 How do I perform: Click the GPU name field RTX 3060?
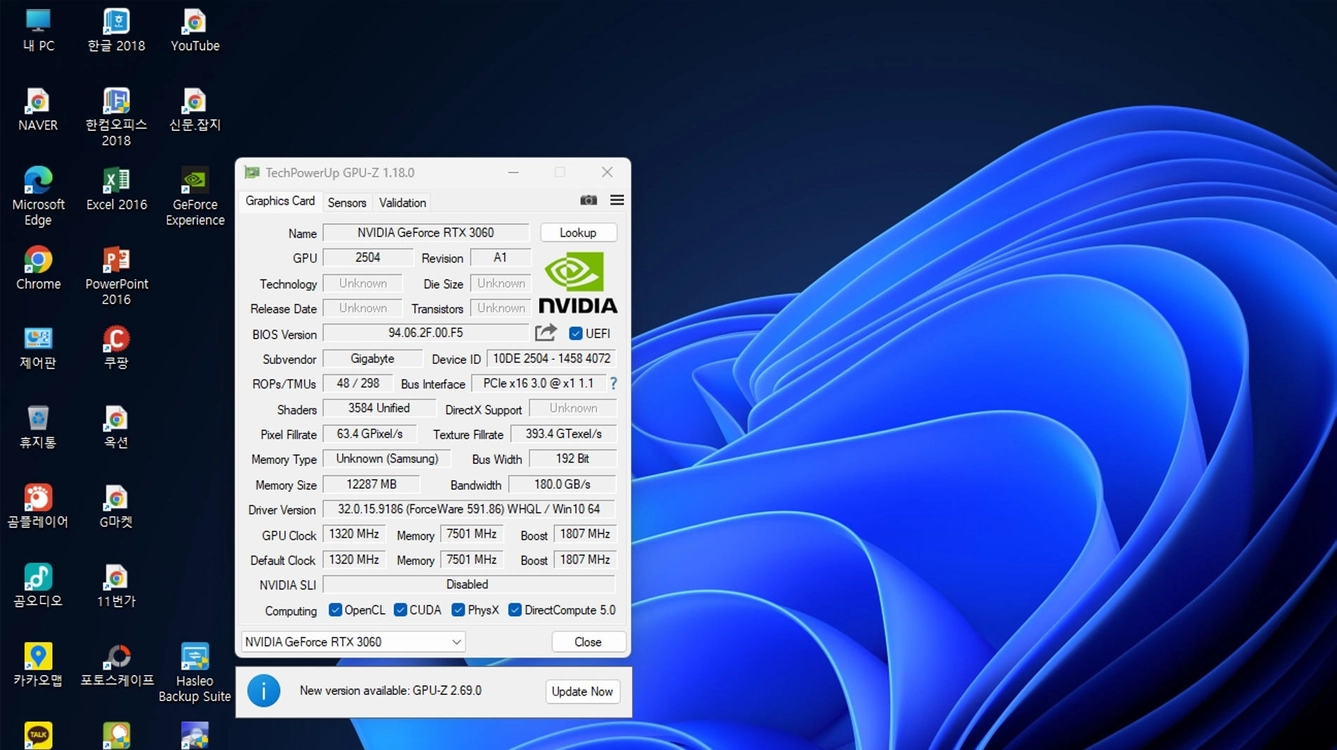(x=426, y=232)
